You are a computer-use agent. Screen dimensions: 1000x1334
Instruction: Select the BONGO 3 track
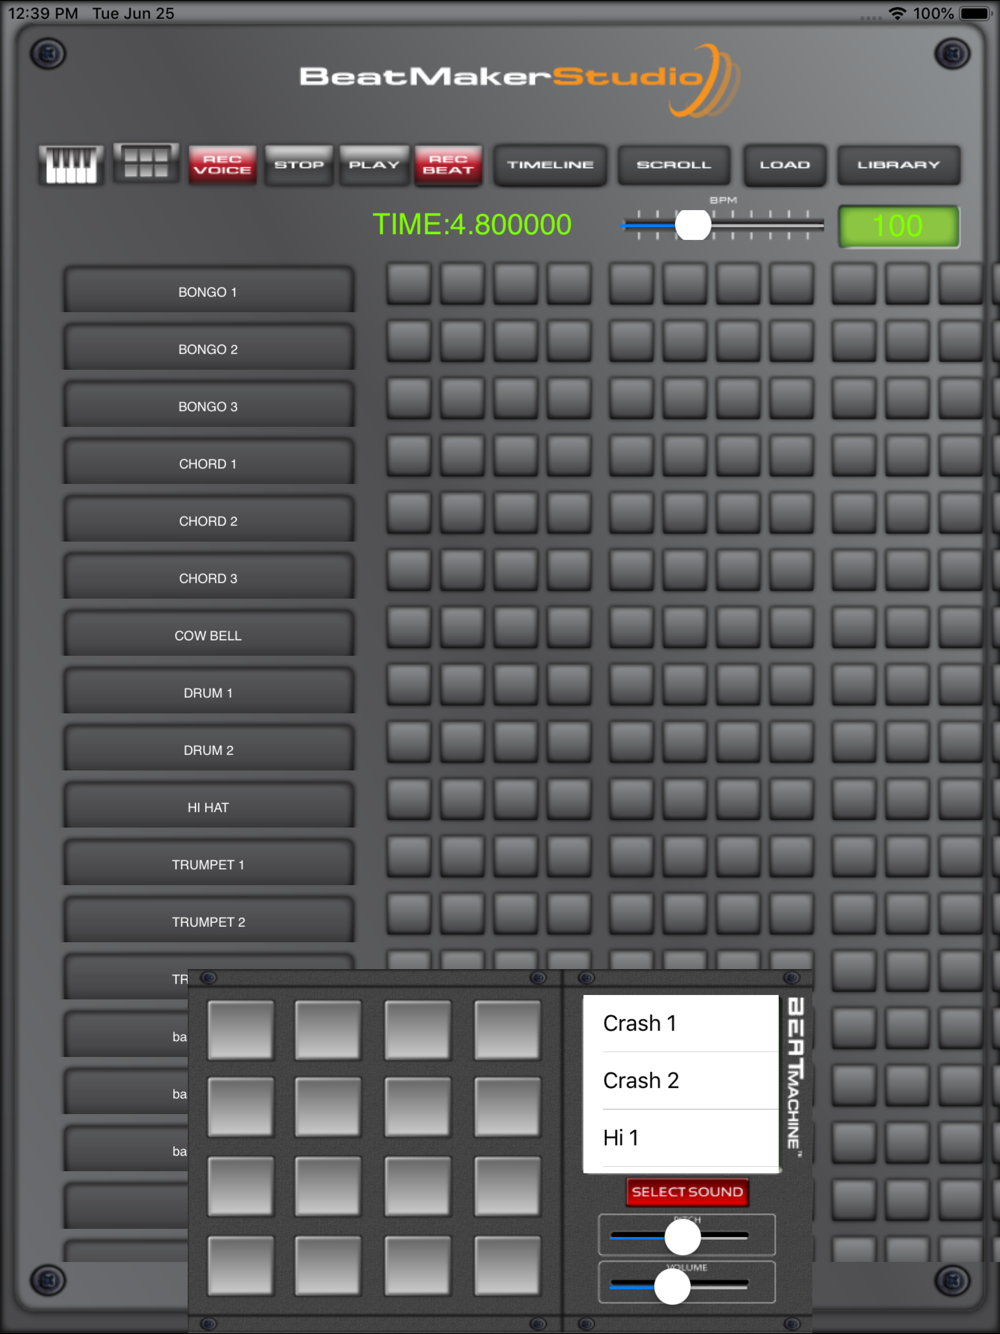[x=208, y=405]
